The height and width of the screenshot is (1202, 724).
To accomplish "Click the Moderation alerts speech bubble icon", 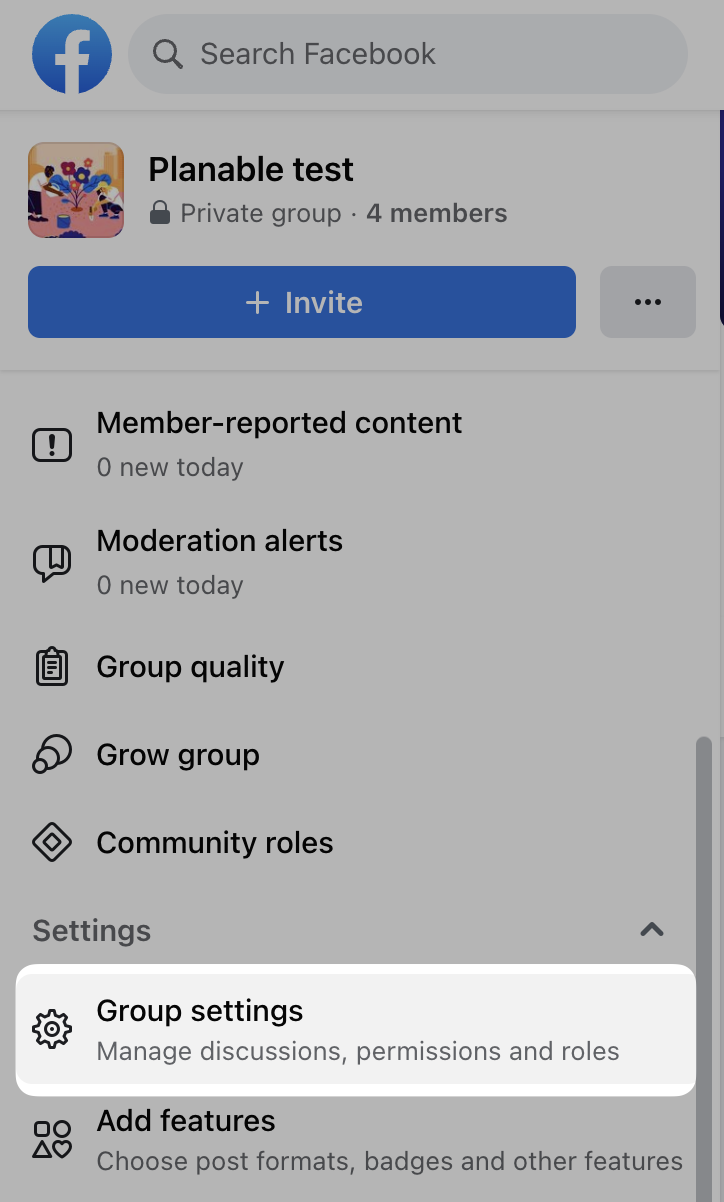I will [52, 563].
